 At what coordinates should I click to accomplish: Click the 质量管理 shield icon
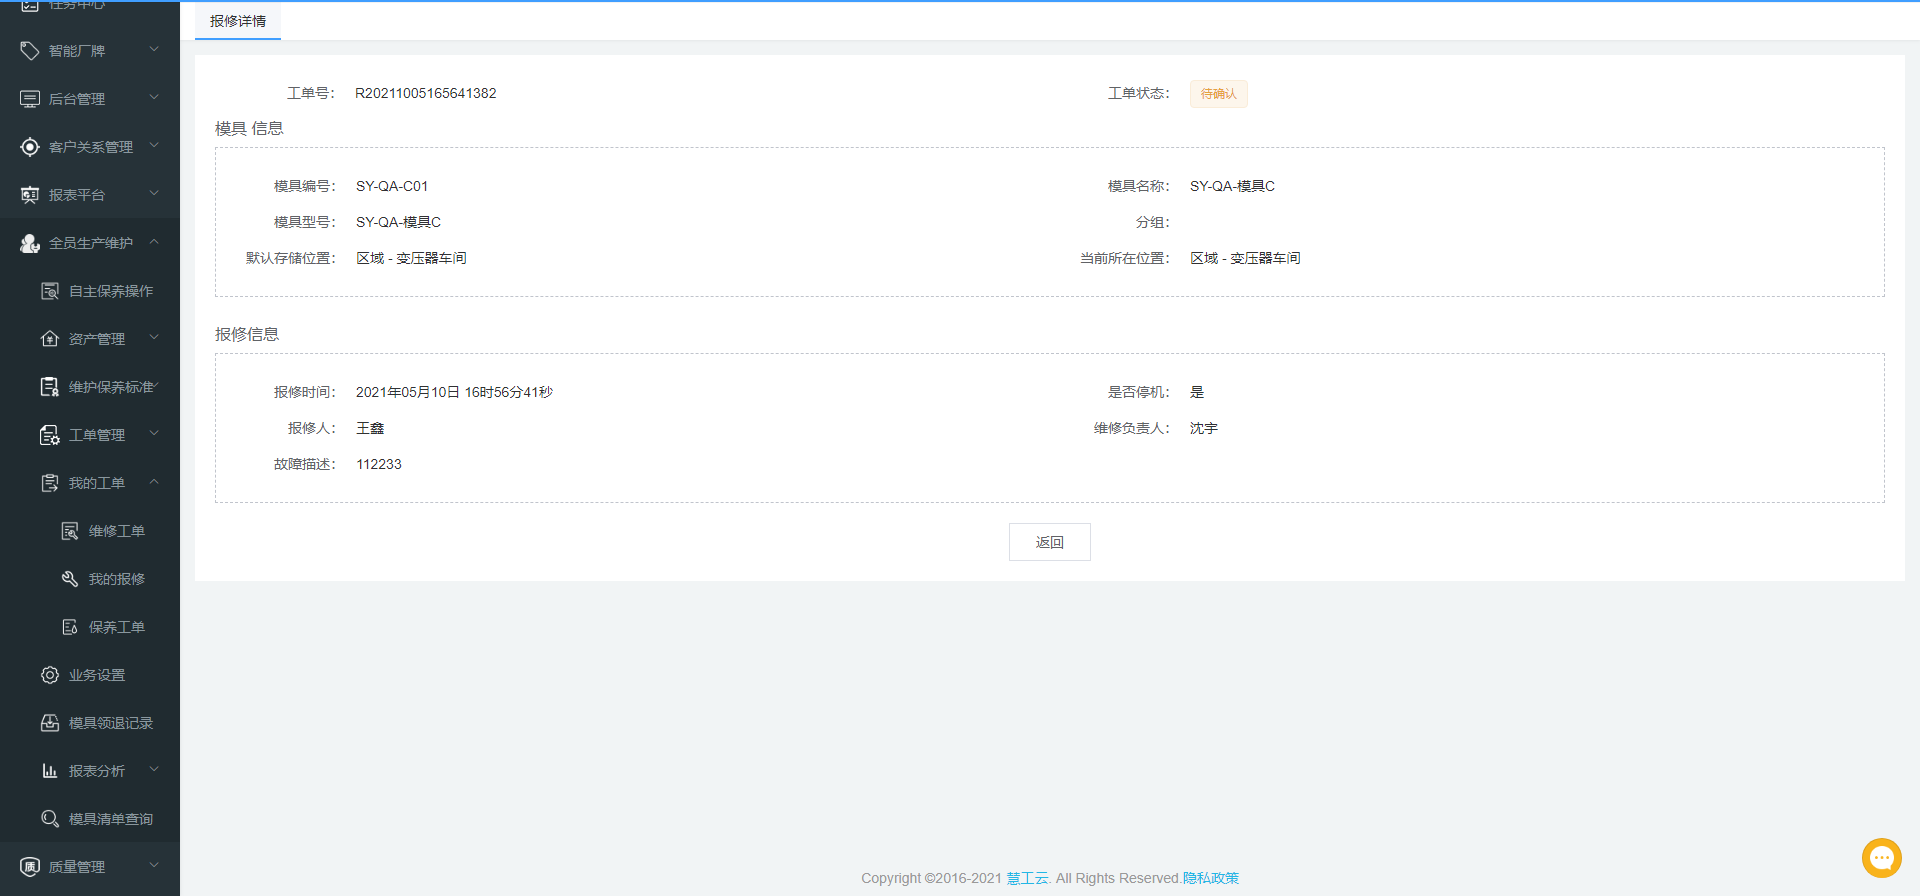30,867
